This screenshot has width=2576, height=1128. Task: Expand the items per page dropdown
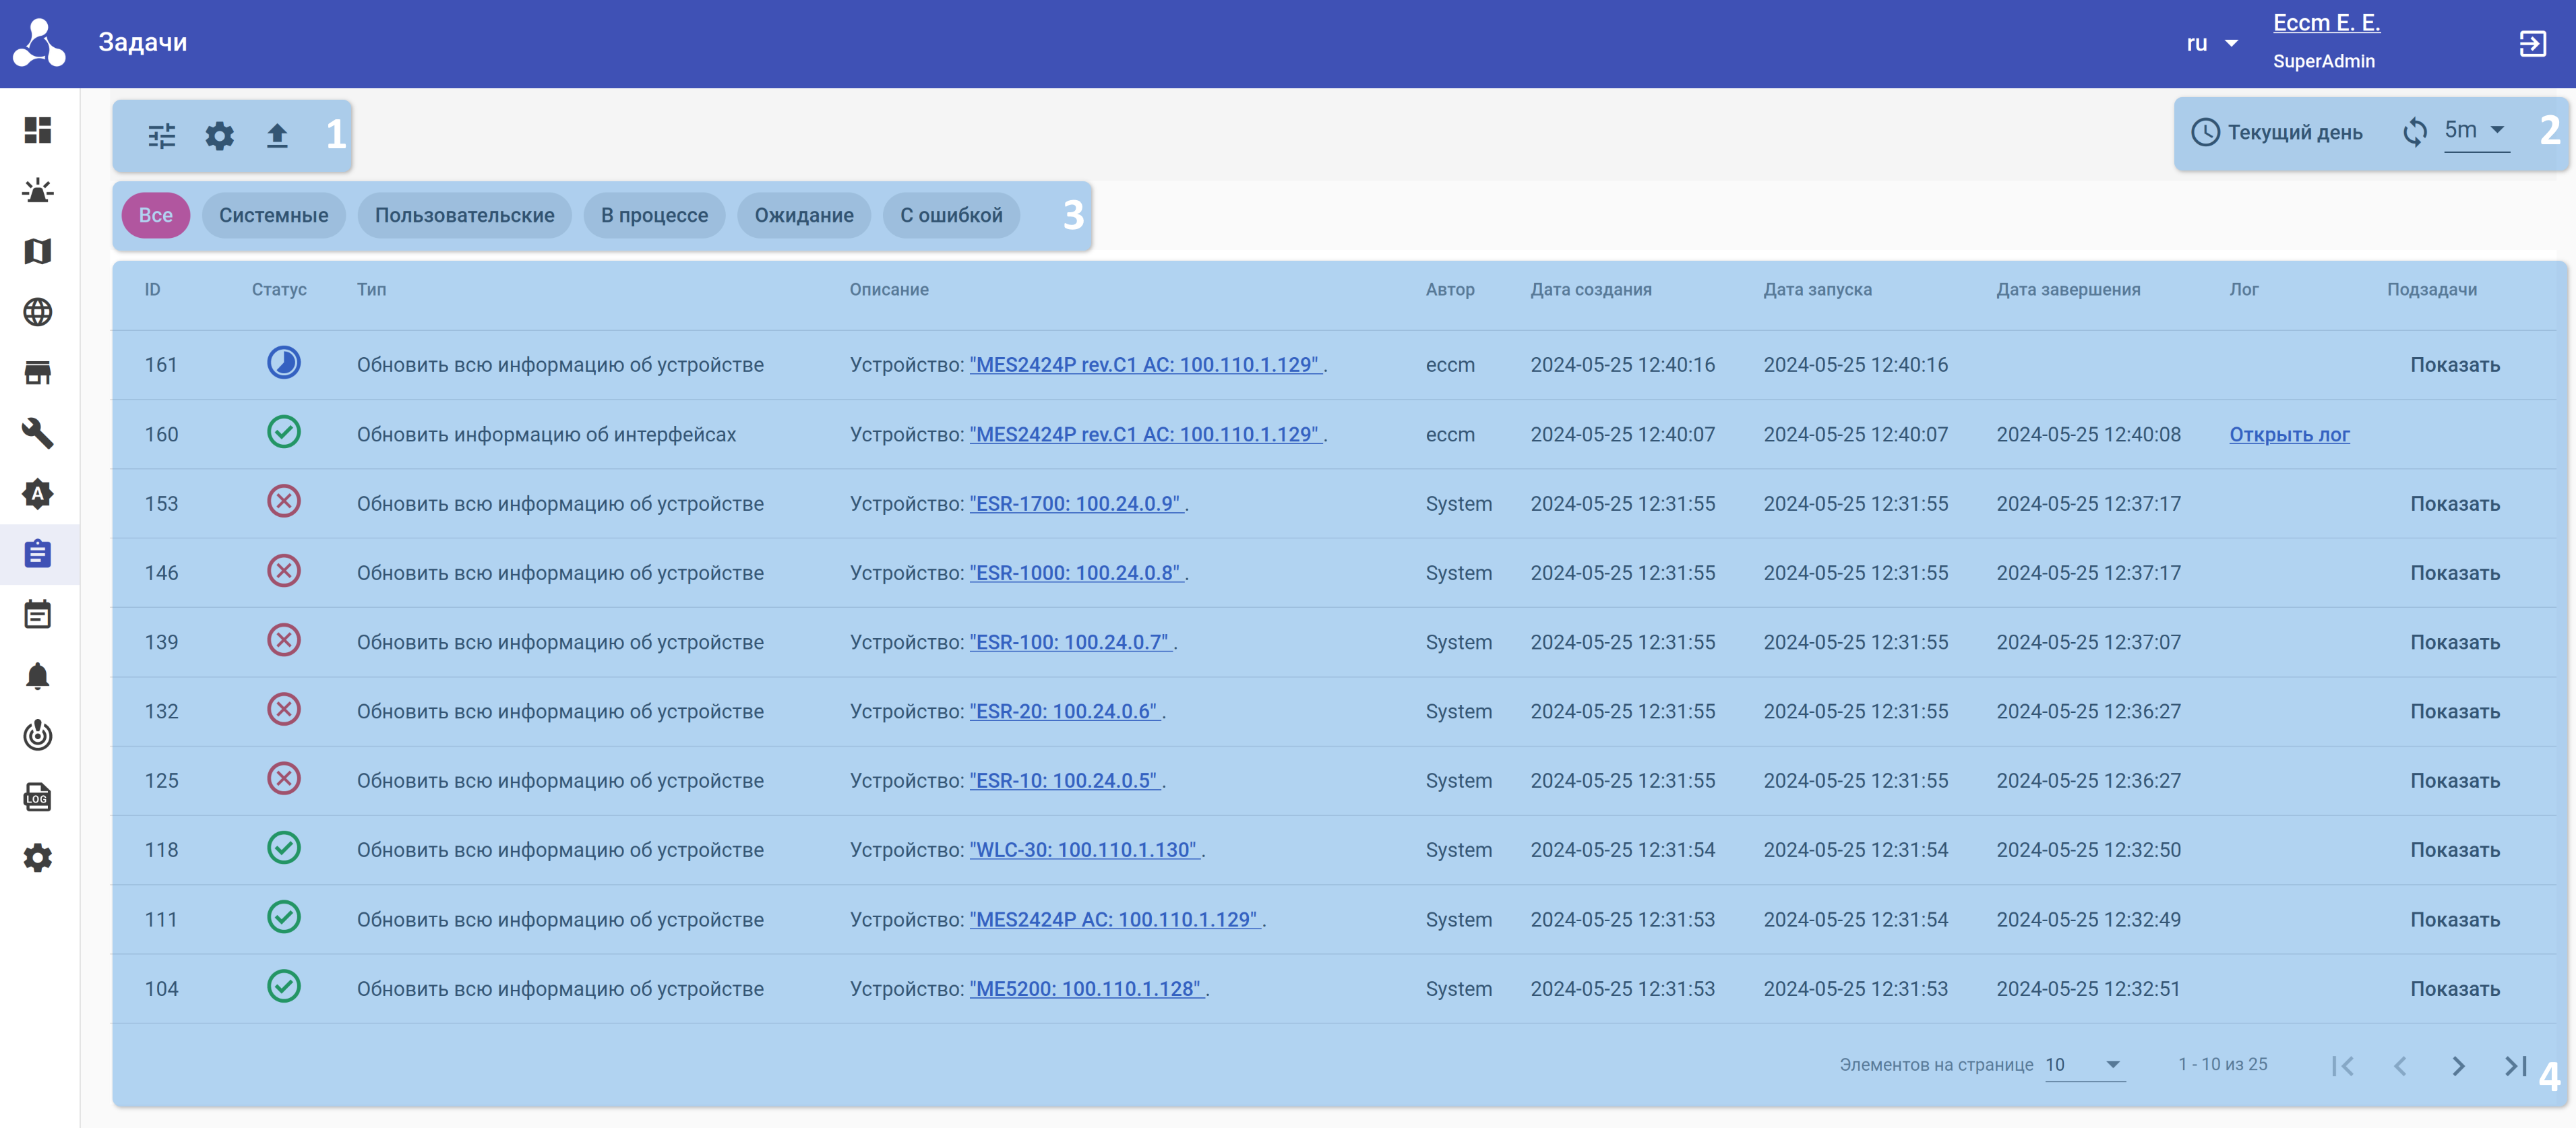click(x=2084, y=1064)
